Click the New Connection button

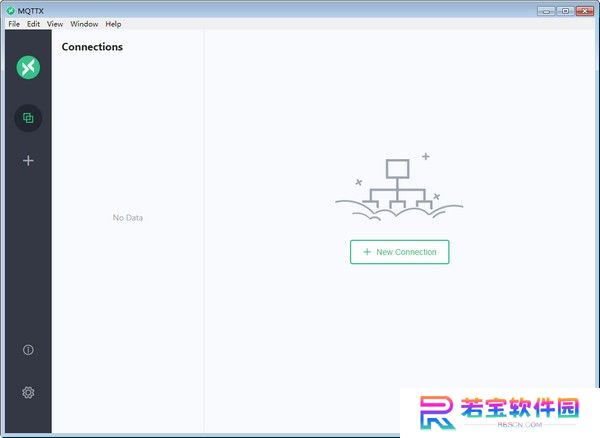coord(399,252)
